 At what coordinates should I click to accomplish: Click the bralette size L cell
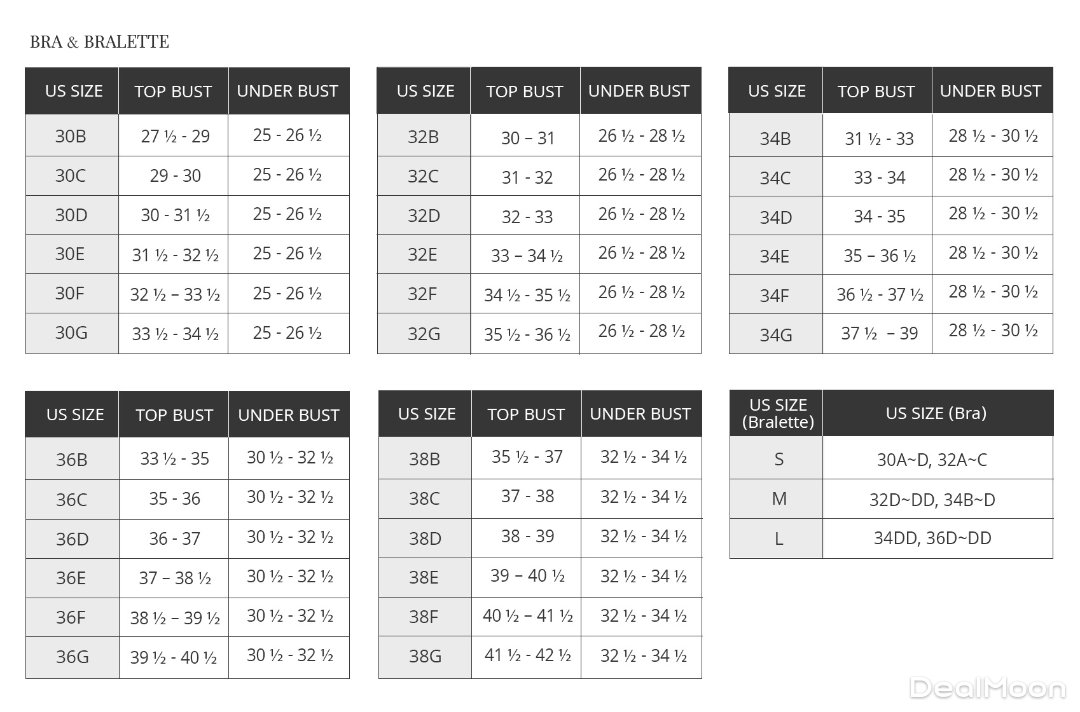[779, 539]
